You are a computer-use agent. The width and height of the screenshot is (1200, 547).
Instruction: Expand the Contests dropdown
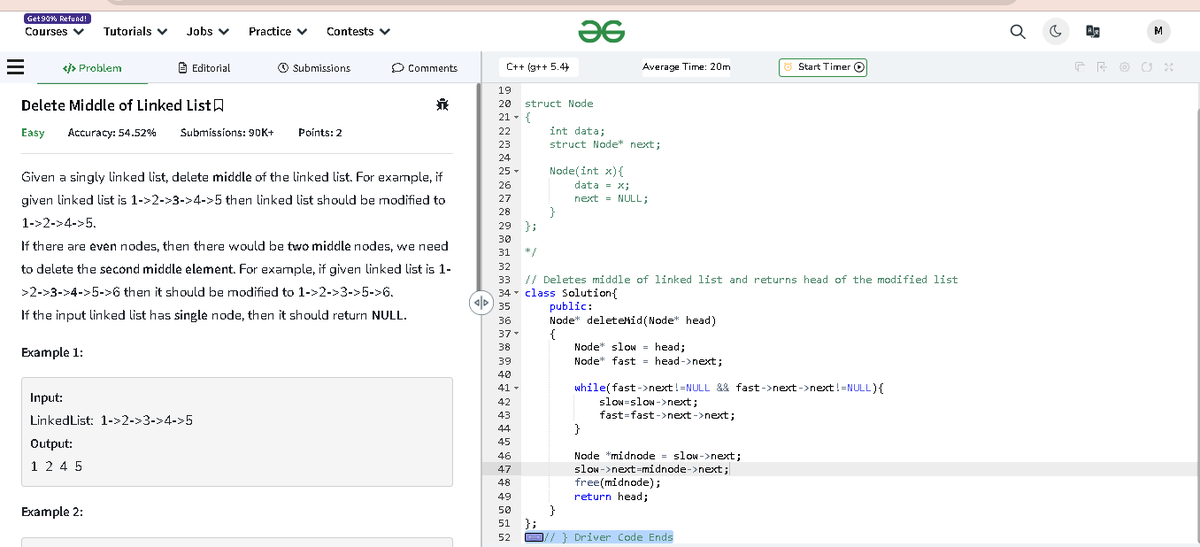pos(357,31)
